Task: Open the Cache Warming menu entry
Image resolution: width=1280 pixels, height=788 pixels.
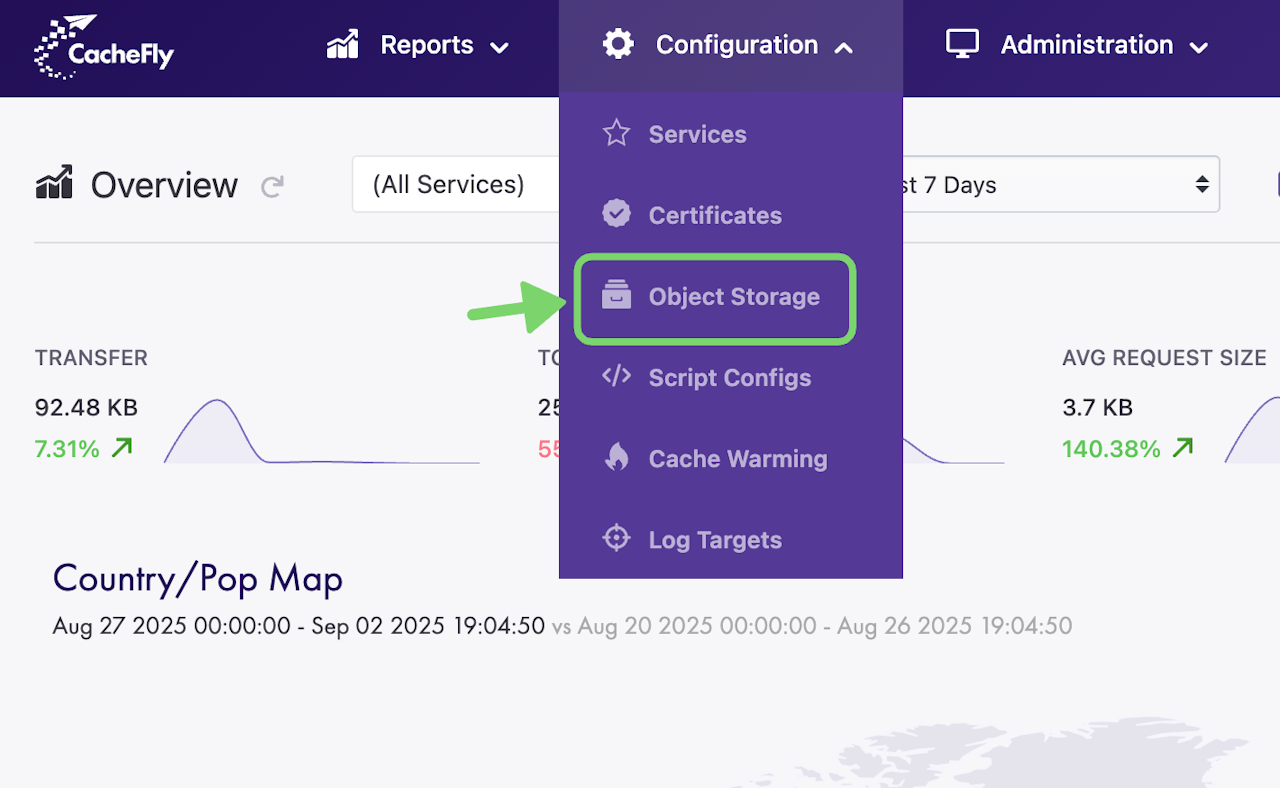Action: coord(737,459)
